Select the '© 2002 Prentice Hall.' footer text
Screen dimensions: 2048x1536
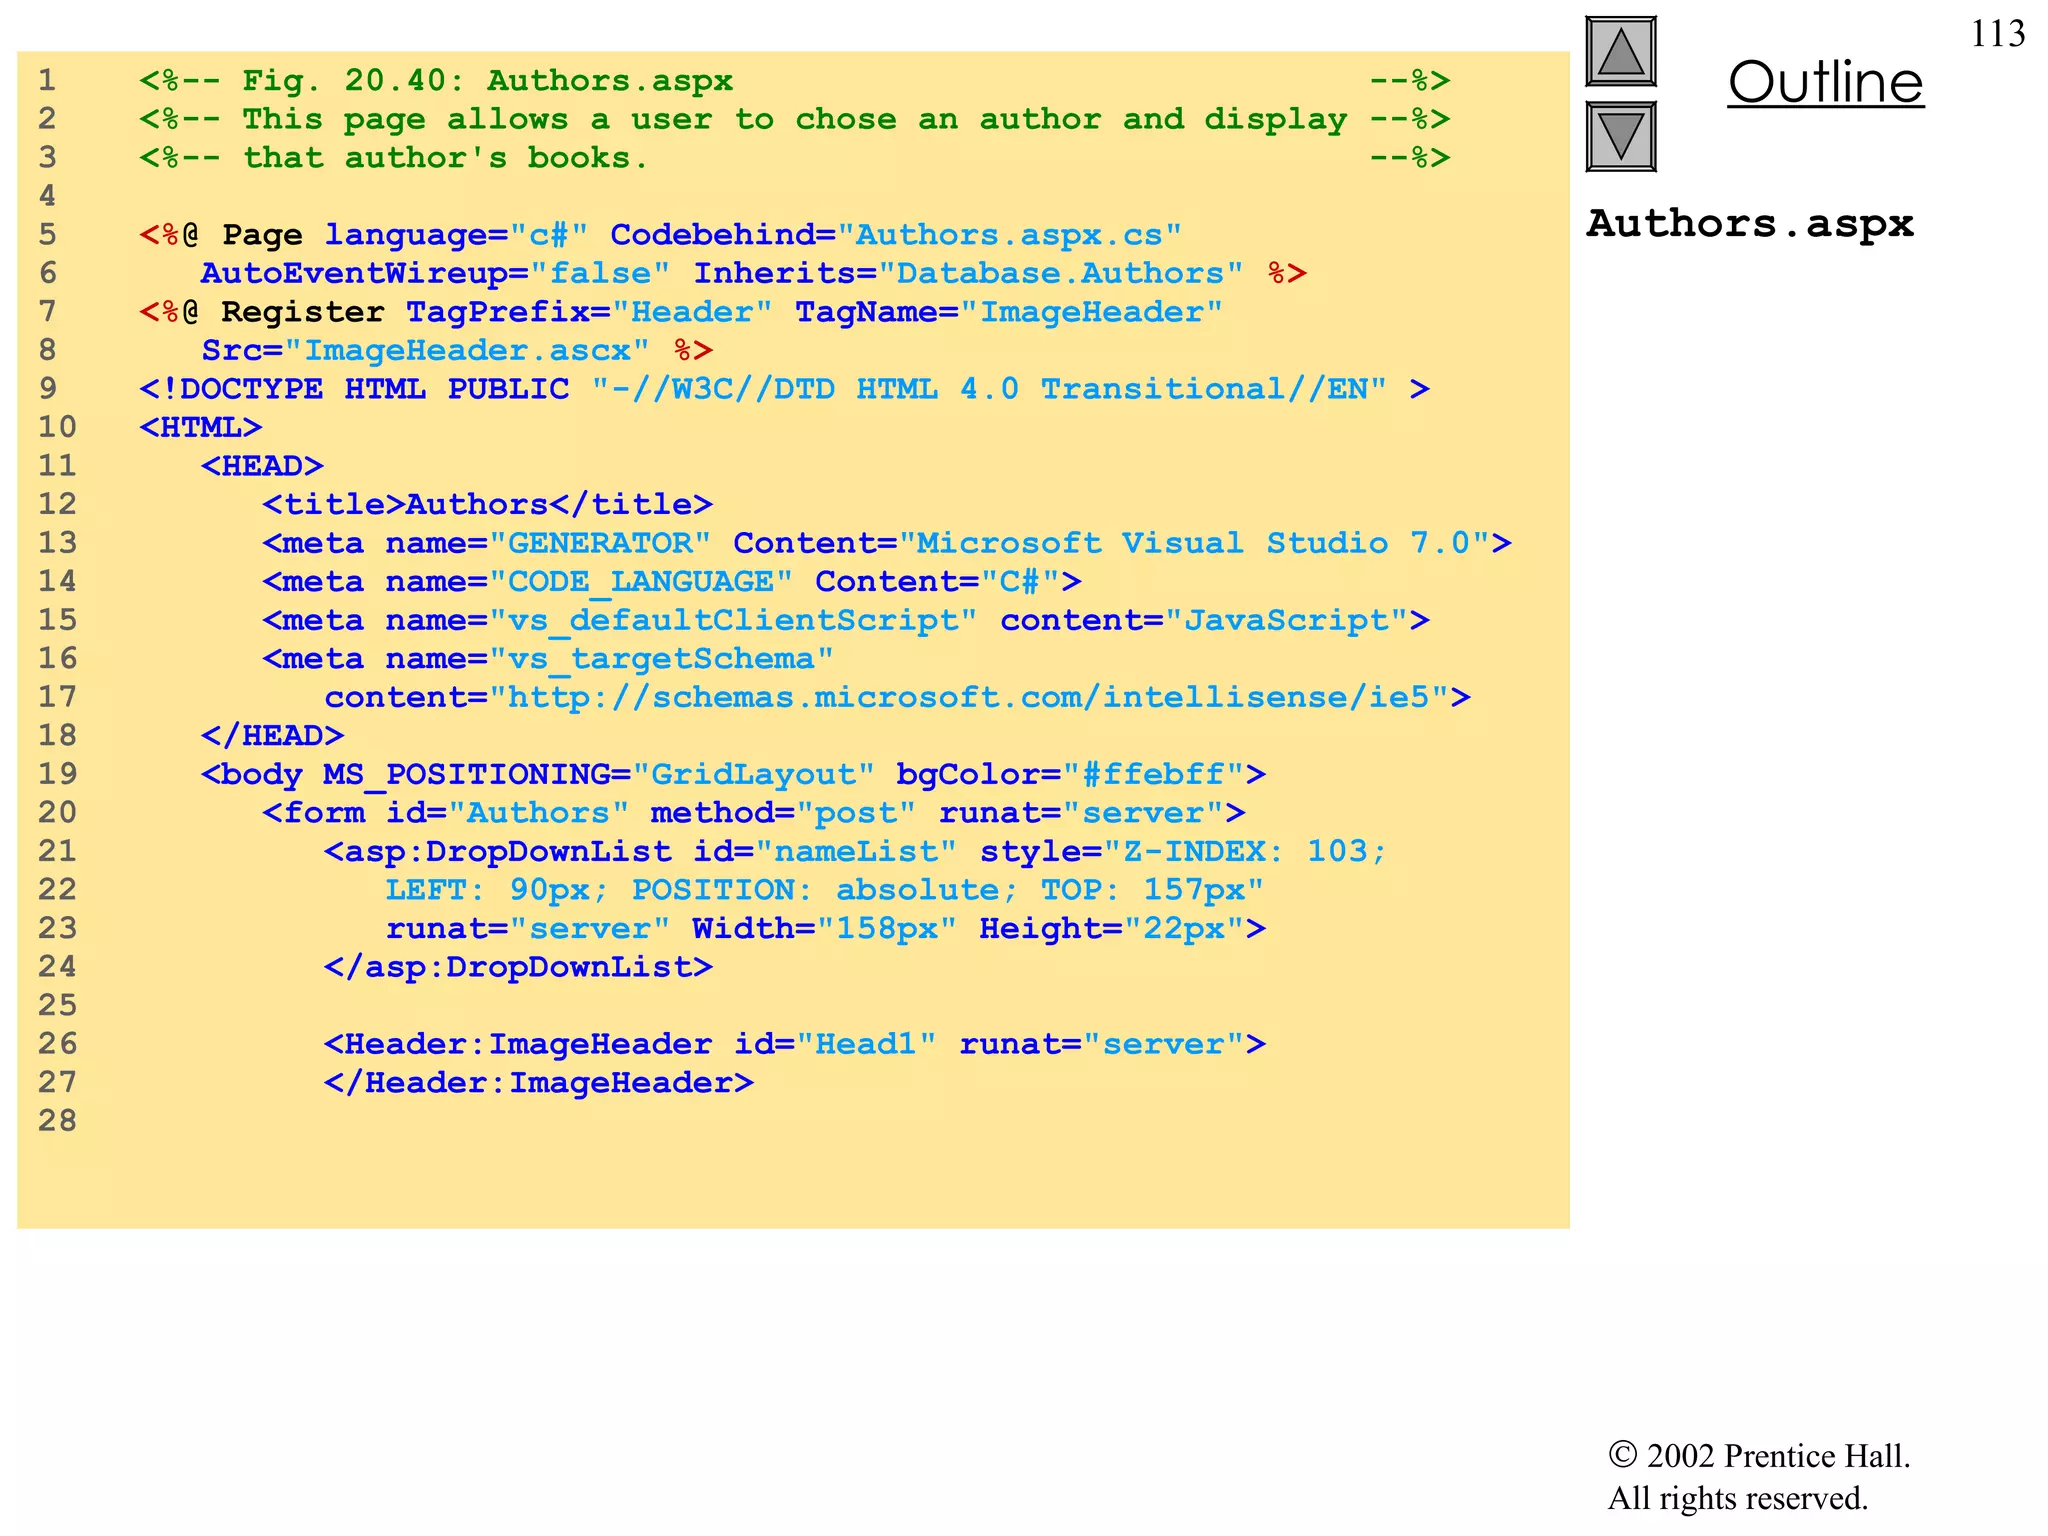coord(1759,1455)
